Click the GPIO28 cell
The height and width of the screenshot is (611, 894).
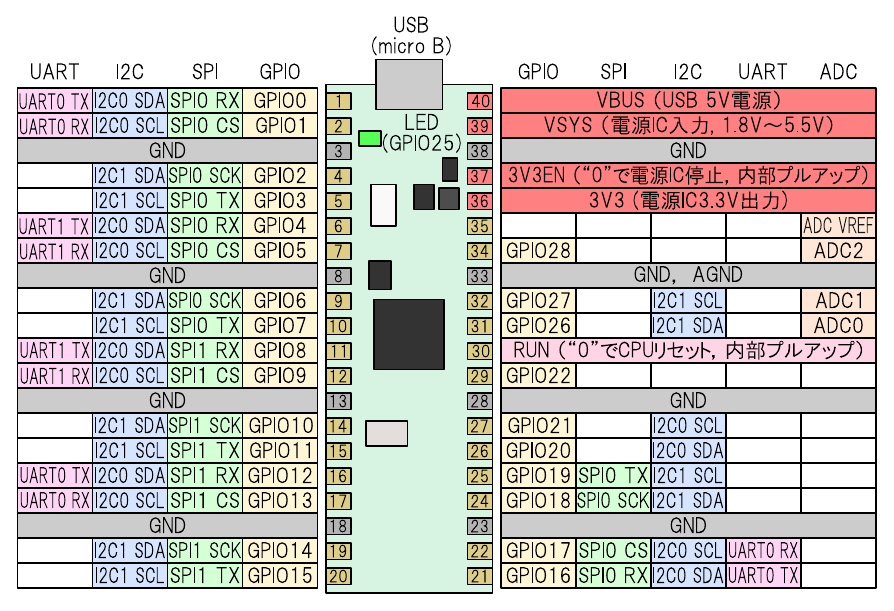click(538, 250)
